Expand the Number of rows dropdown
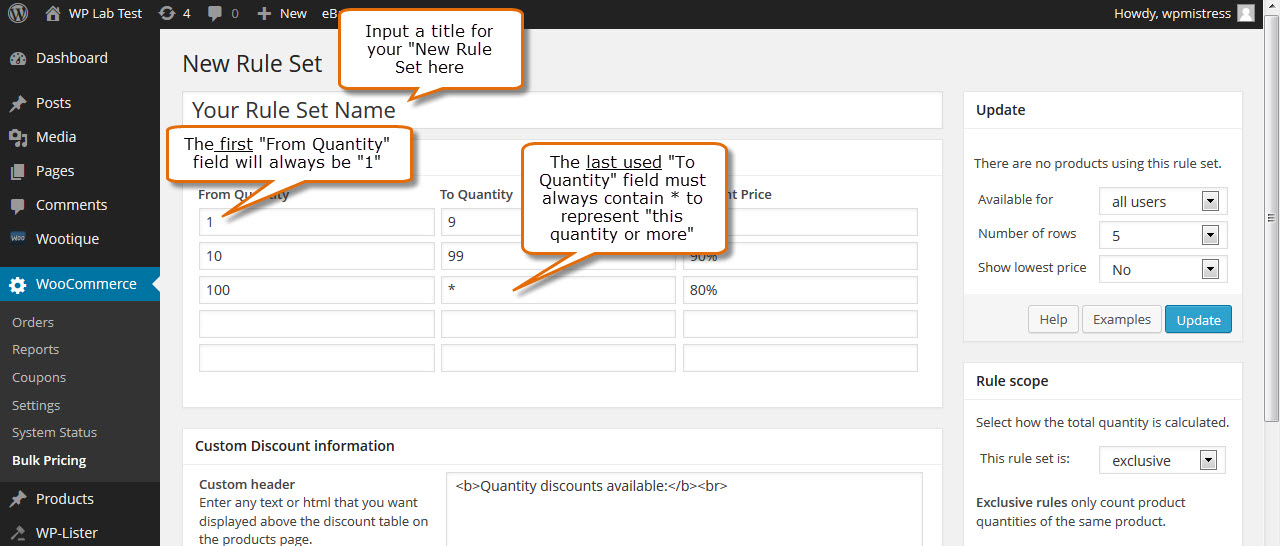 (x=1163, y=235)
